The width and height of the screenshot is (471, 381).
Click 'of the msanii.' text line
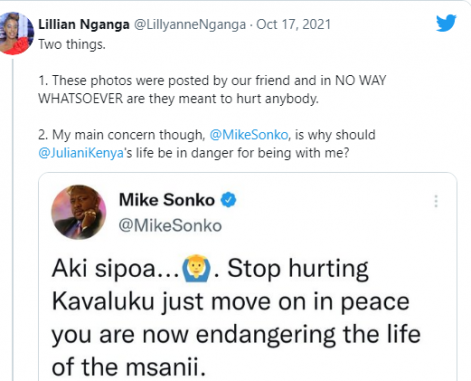point(129,367)
